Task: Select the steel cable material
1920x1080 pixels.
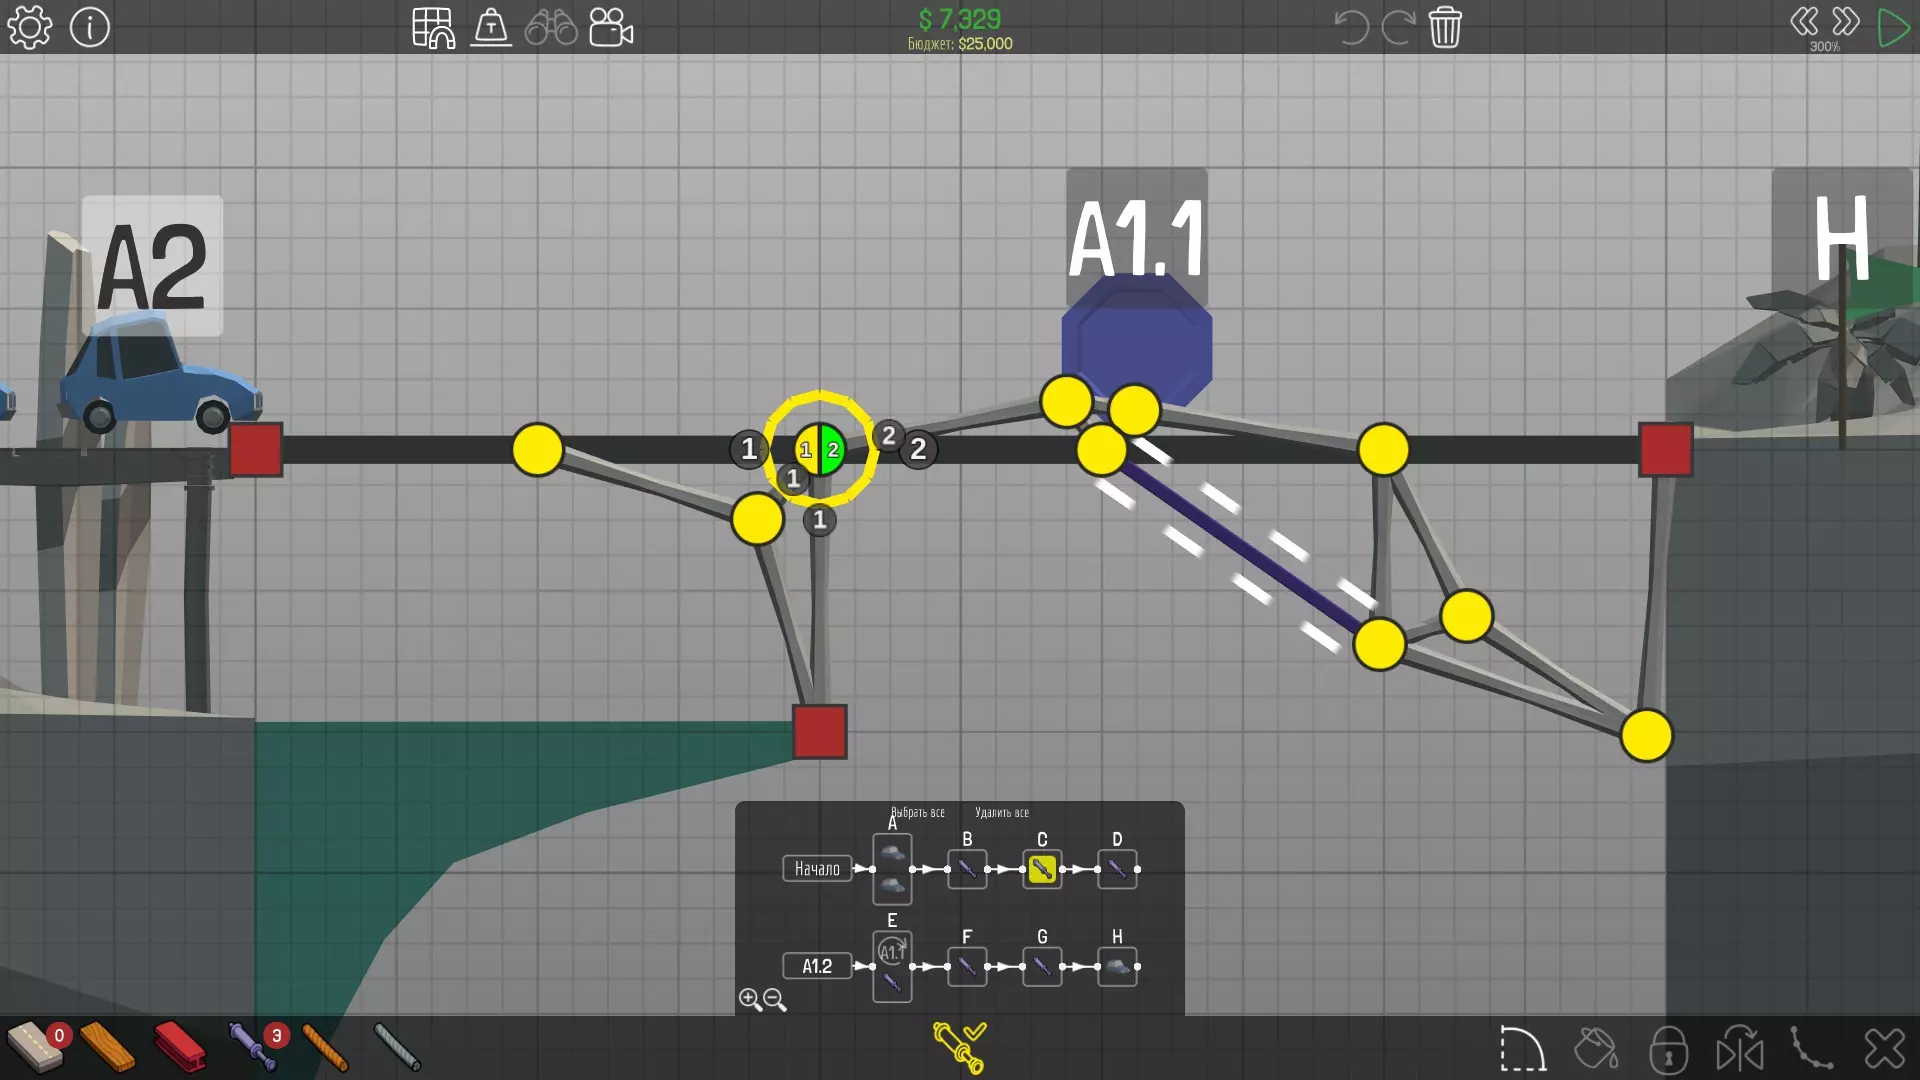Action: pyautogui.click(x=397, y=1047)
